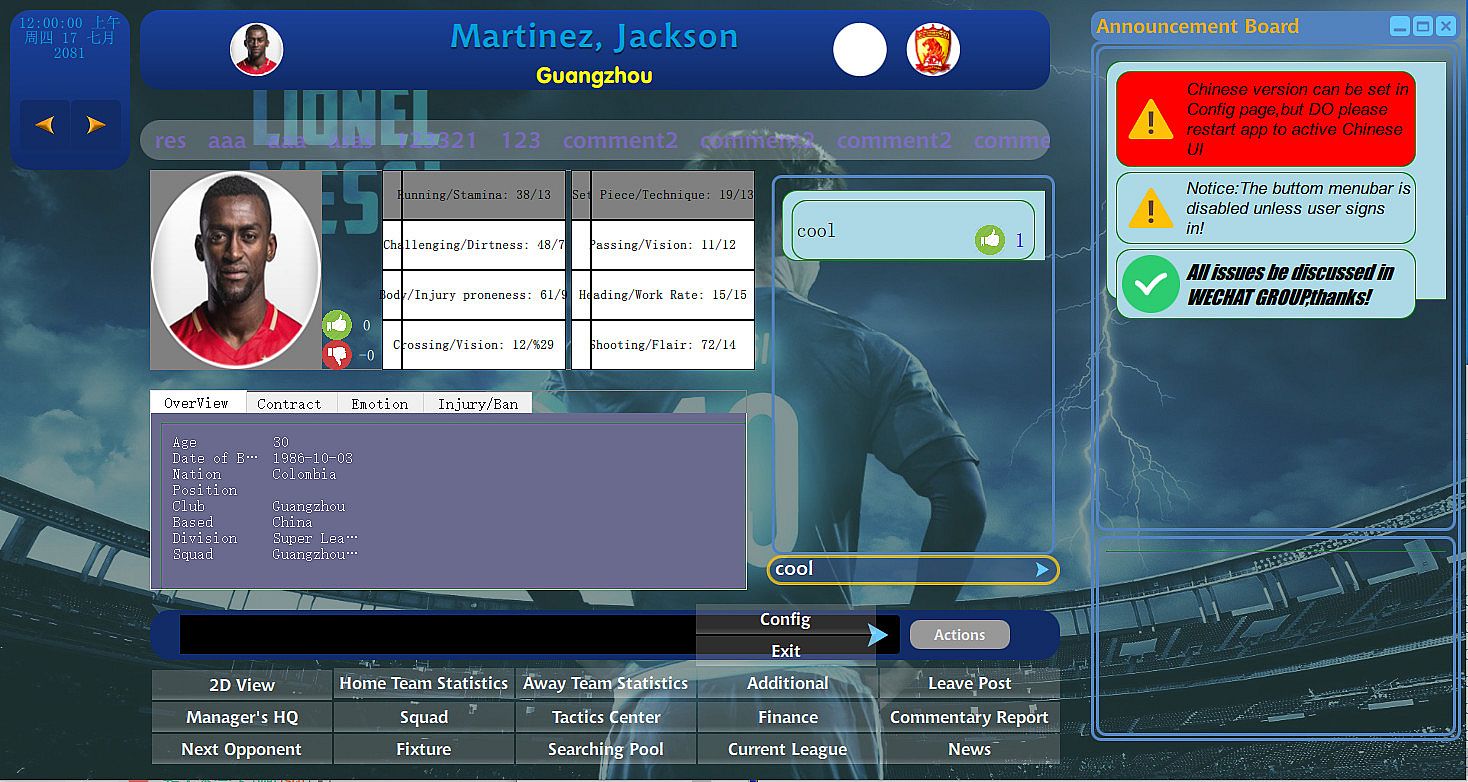Open the Tactics Center

(606, 717)
